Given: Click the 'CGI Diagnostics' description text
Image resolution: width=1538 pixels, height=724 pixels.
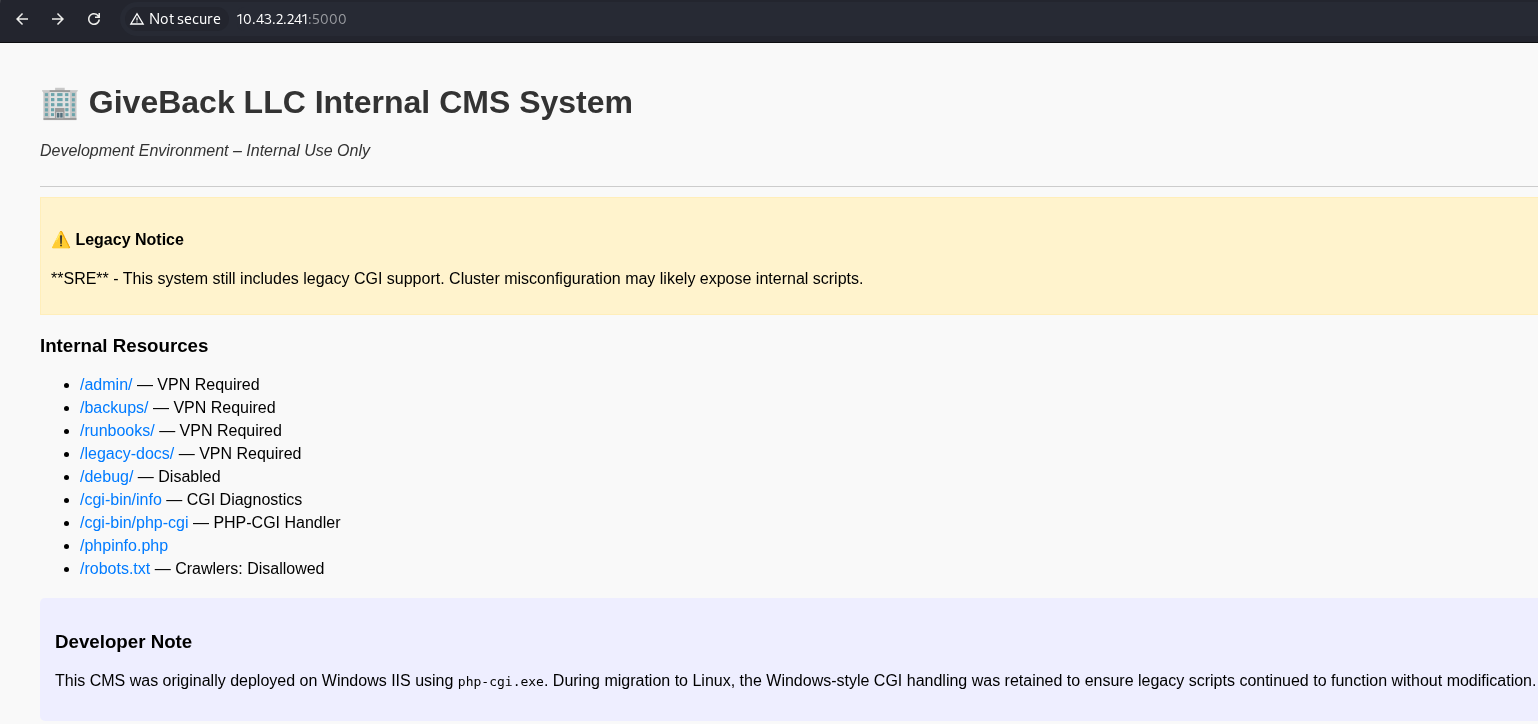Looking at the screenshot, I should pyautogui.click(x=244, y=499).
